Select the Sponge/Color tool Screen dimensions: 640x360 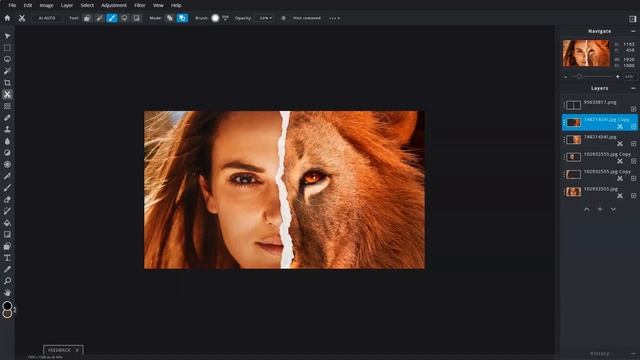[7, 164]
